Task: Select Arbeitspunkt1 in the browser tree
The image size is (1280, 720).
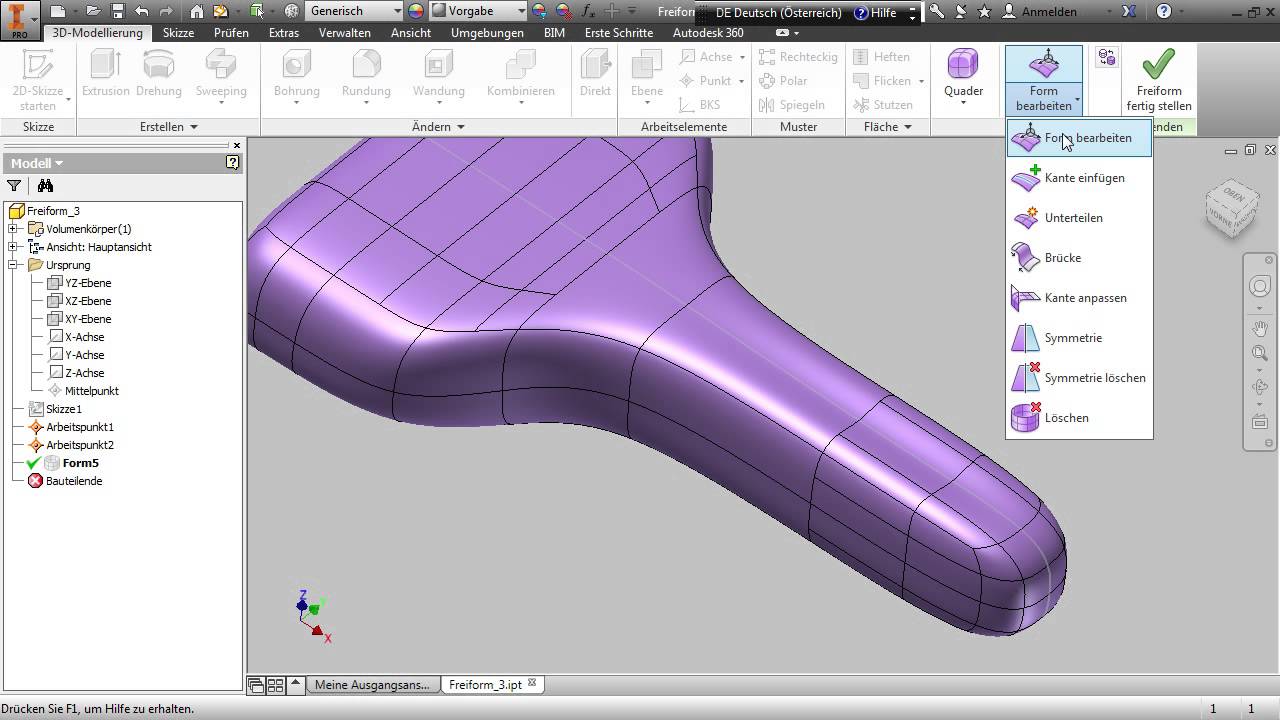Action: (x=80, y=427)
